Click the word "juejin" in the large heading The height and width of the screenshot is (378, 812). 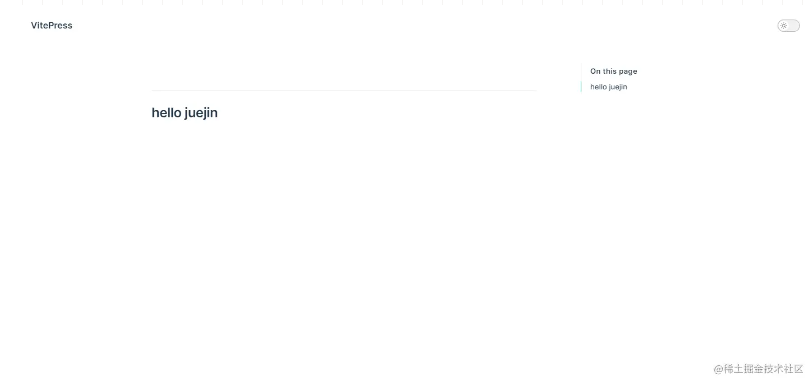click(201, 113)
